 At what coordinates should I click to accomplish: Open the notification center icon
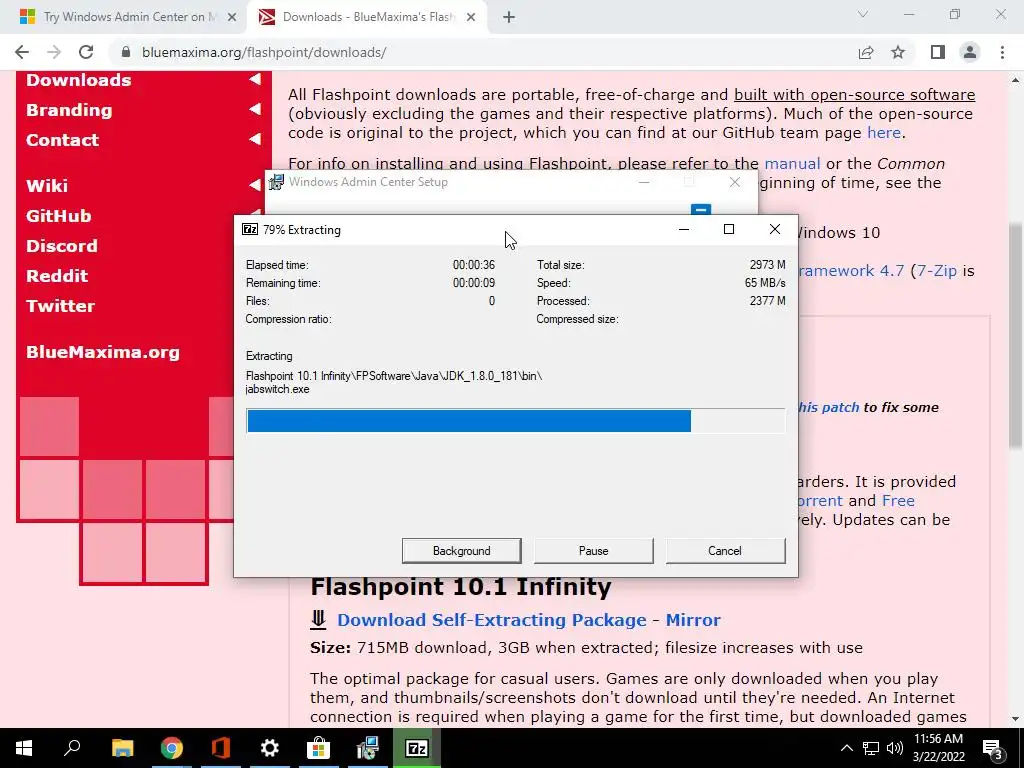[x=993, y=748]
